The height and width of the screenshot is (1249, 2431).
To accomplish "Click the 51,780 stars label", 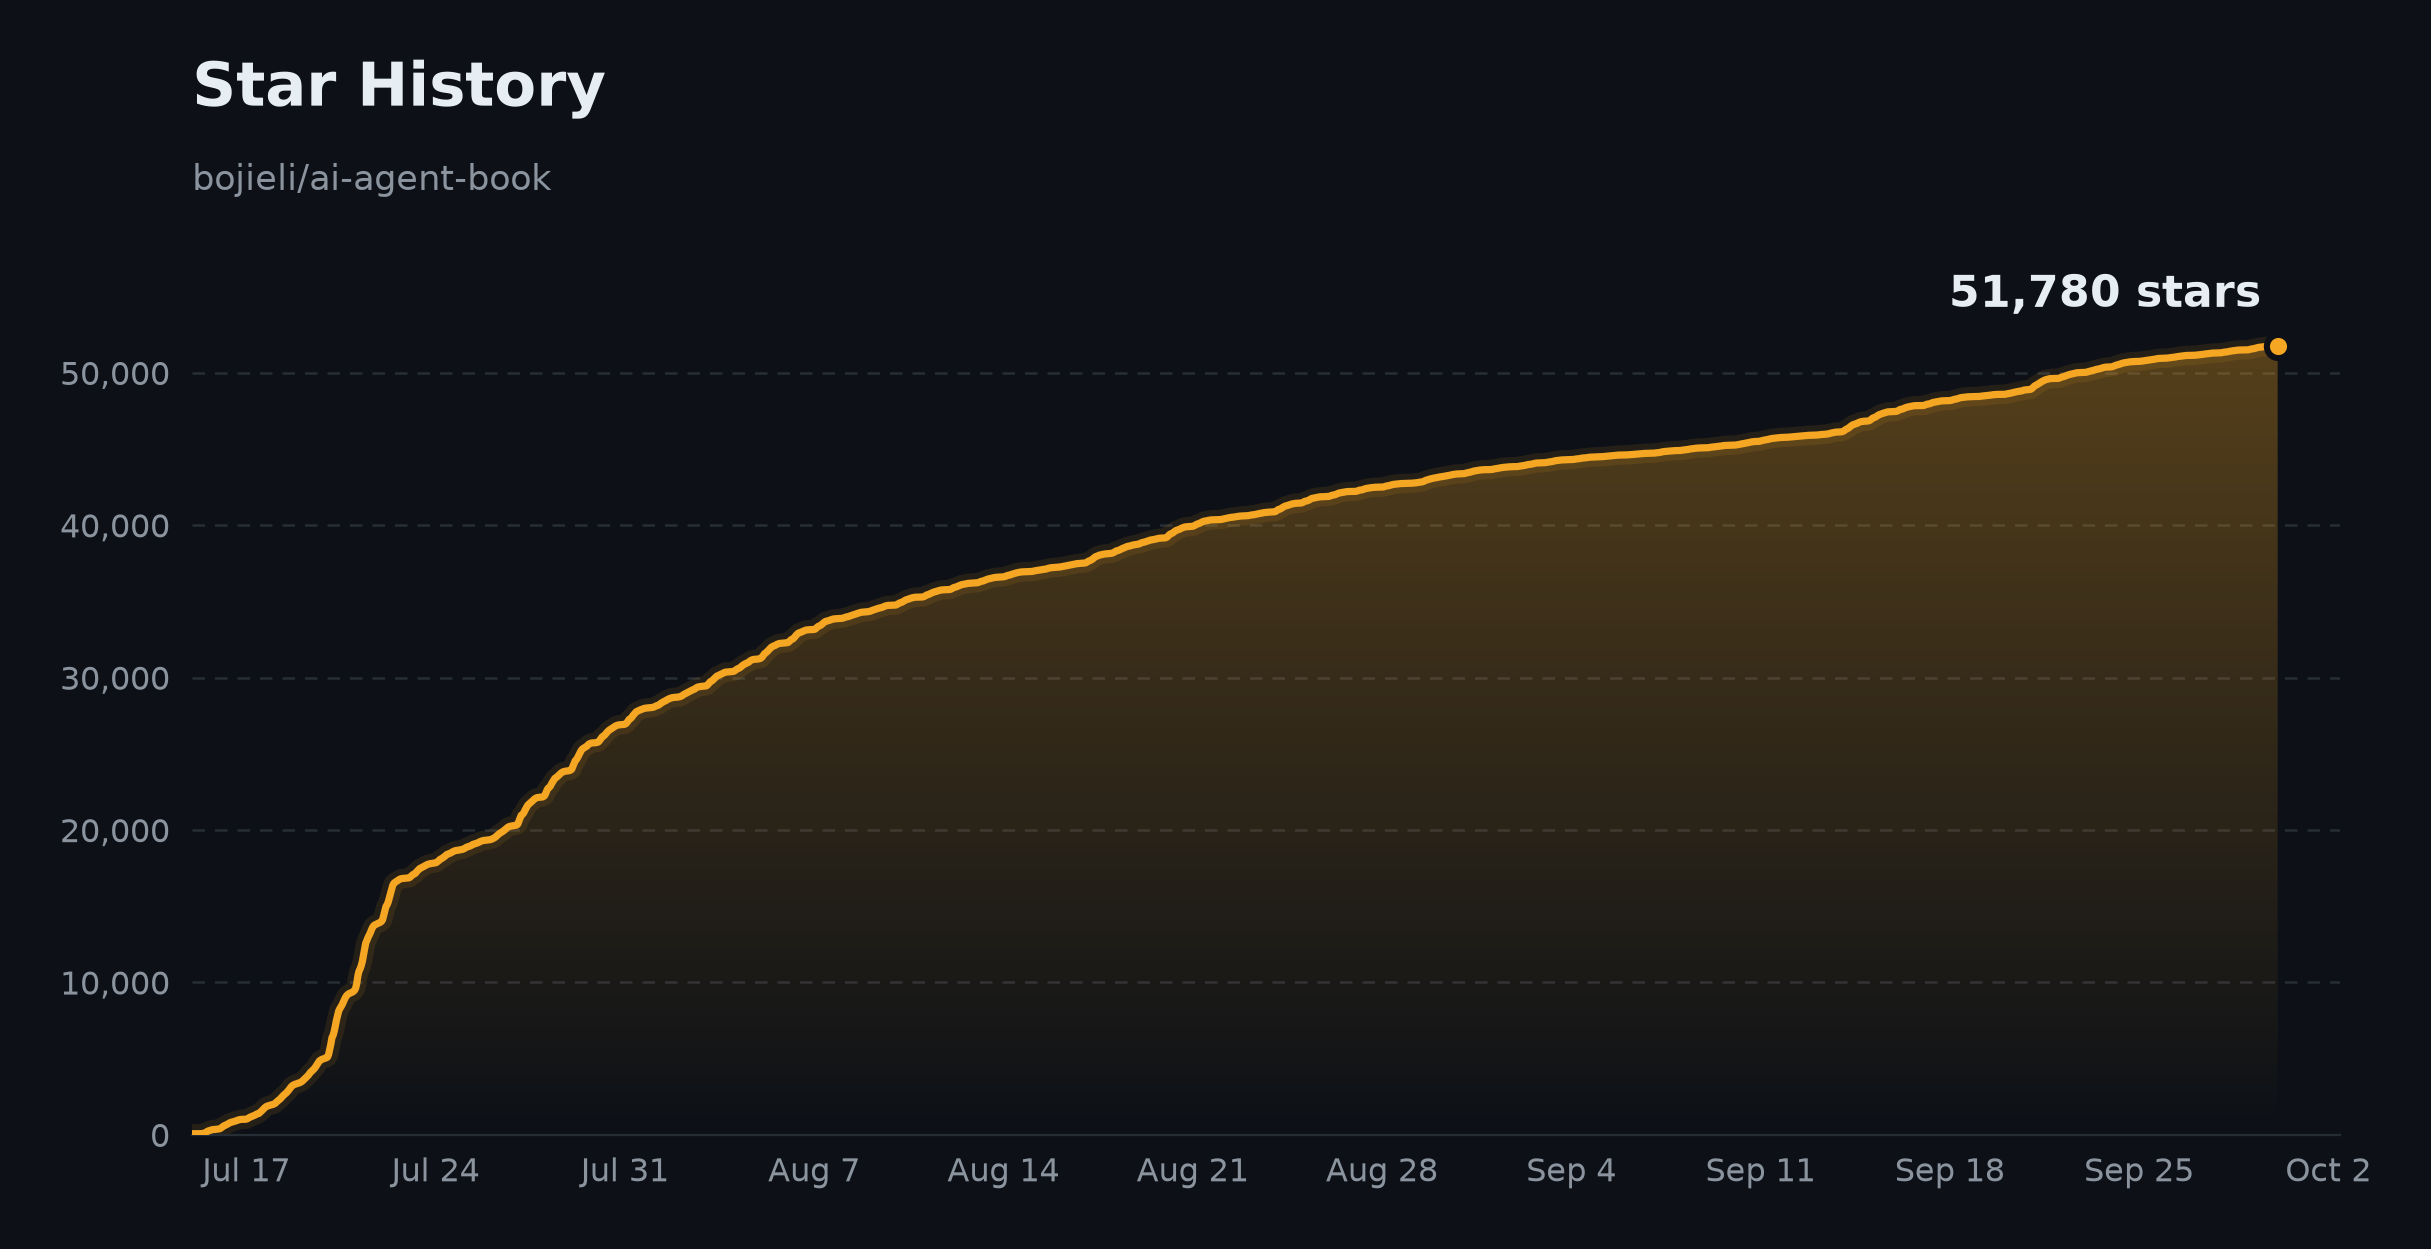I will tap(2104, 293).
